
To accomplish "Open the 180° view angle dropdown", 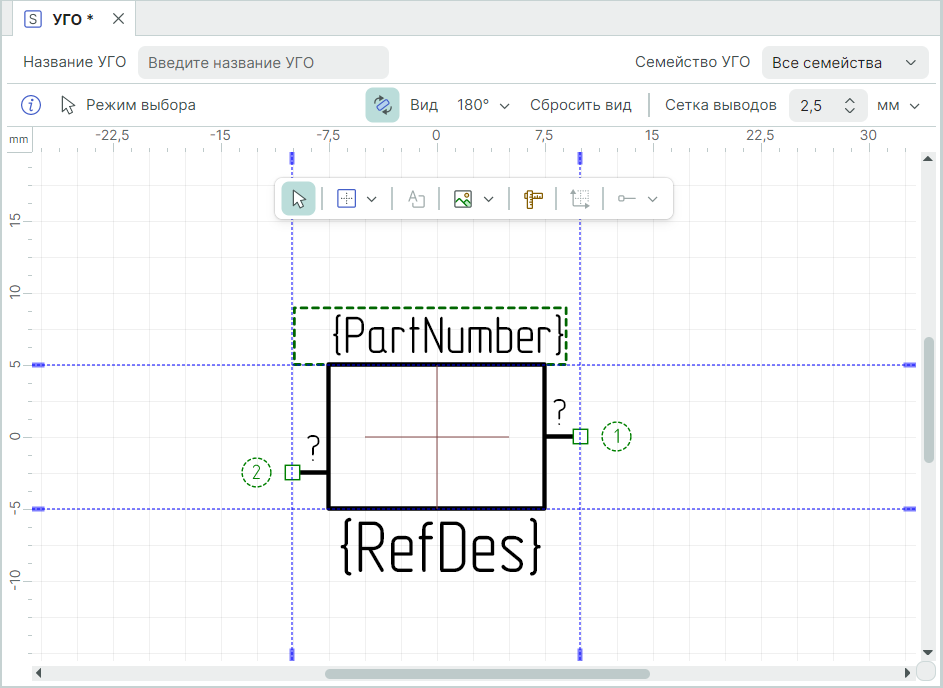I will [483, 105].
